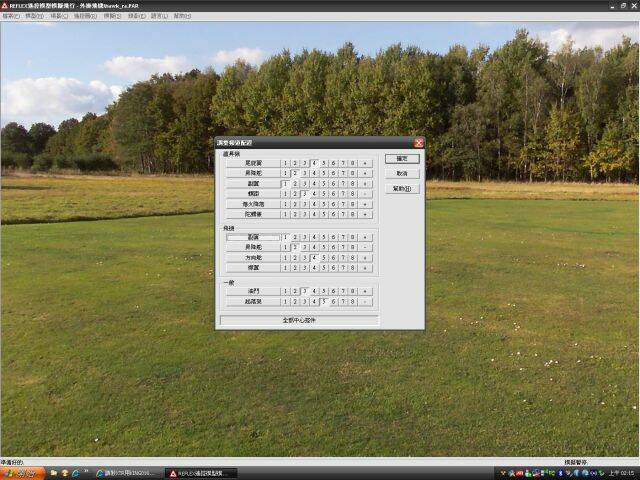
Task: Launch Internet Explorer from the quick-launch icons
Action: (76, 473)
